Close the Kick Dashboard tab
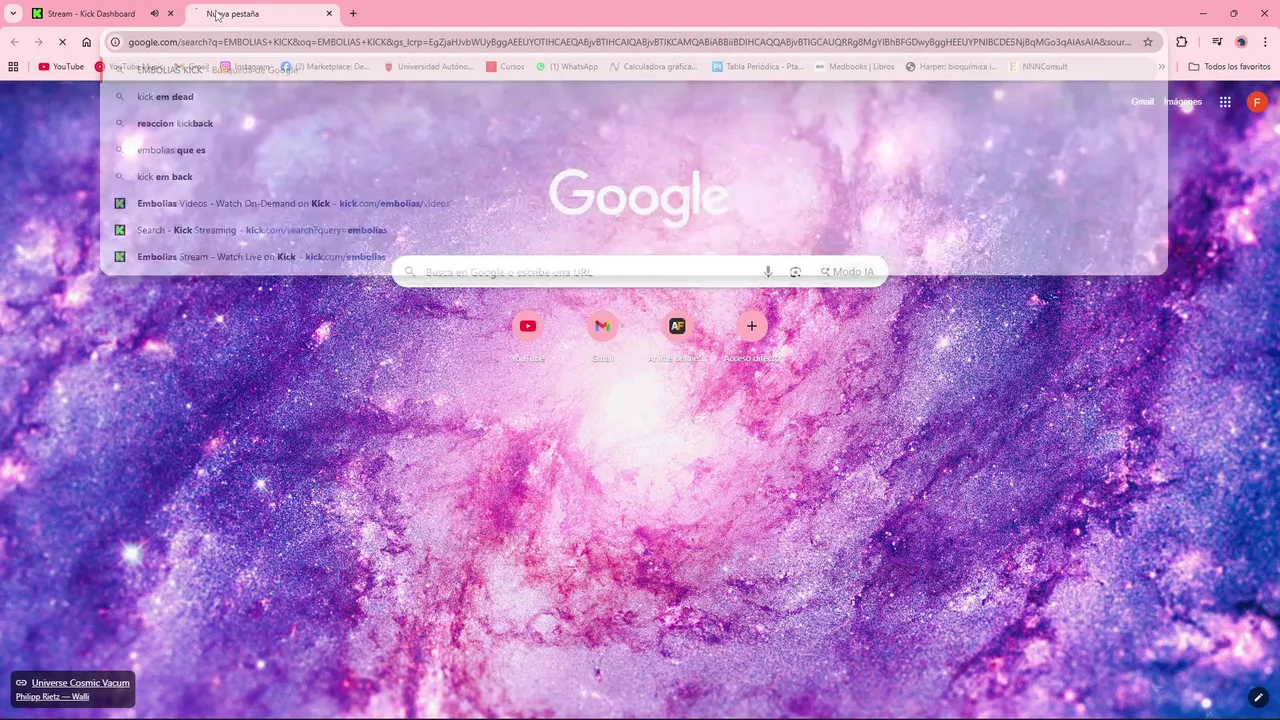1280x720 pixels. tap(171, 14)
